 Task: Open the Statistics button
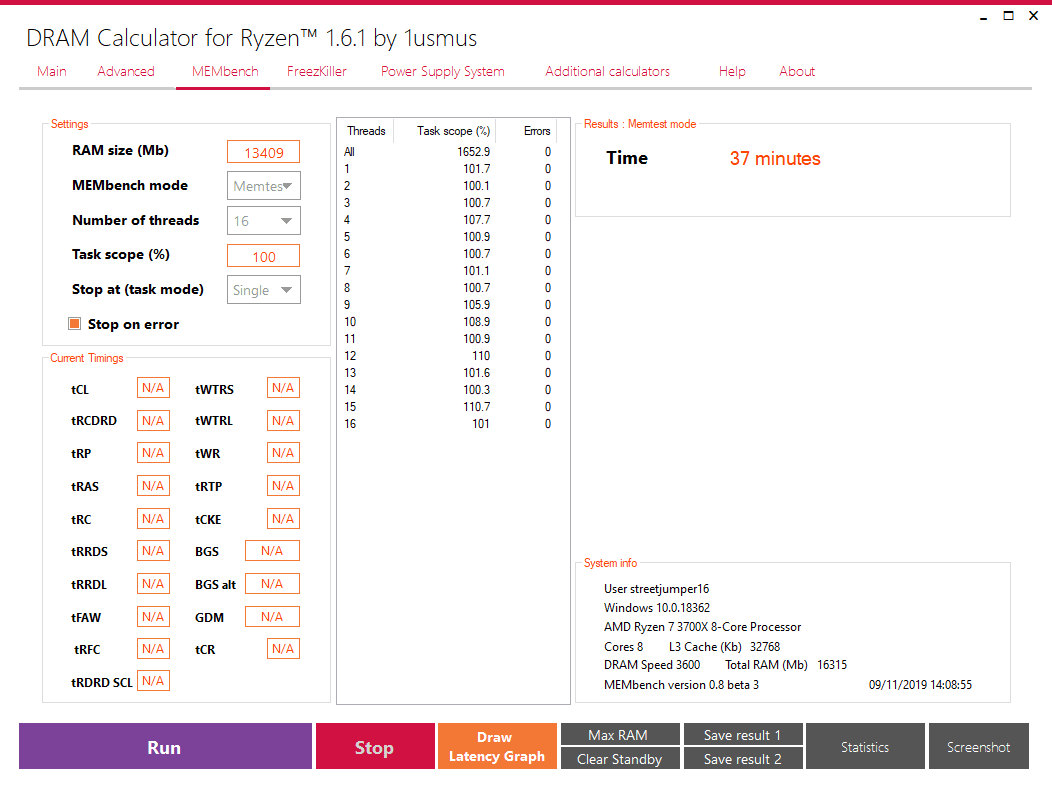(x=865, y=746)
